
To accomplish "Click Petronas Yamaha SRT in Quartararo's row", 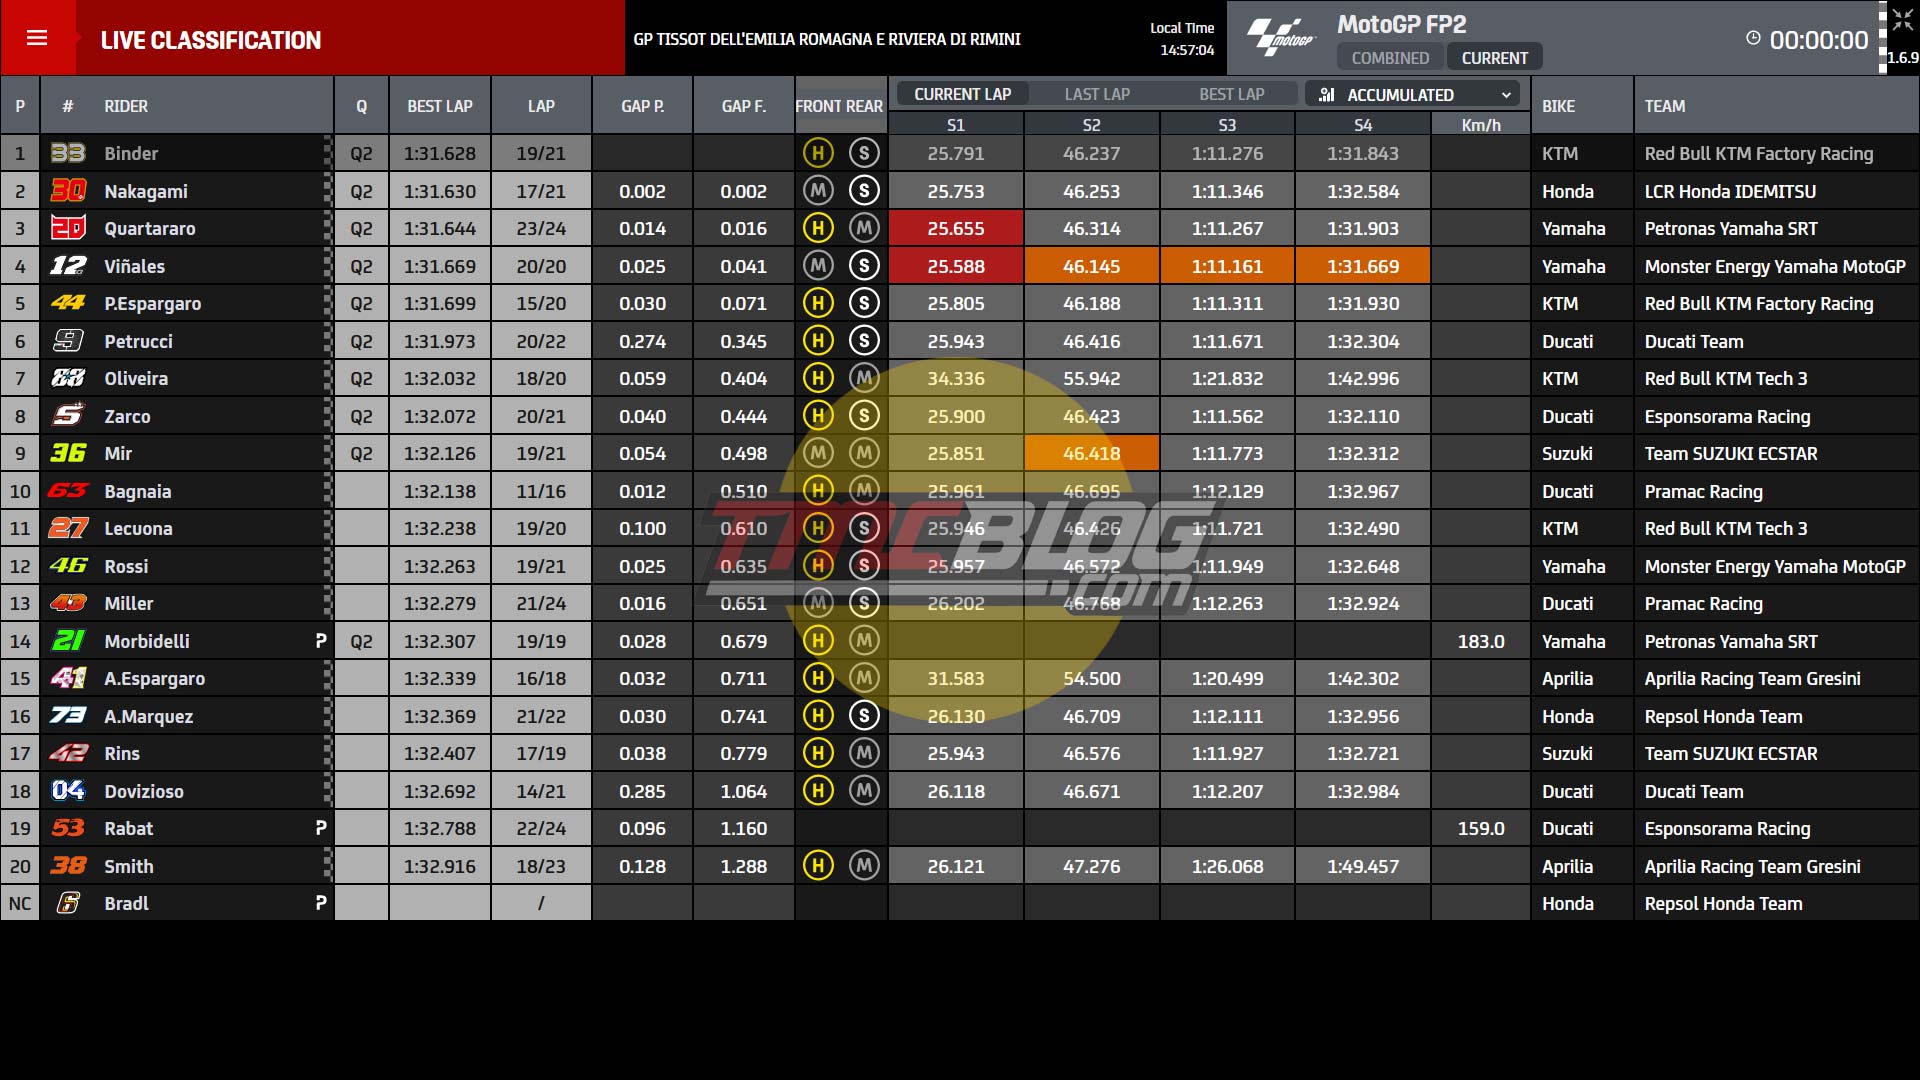I will pyautogui.click(x=1731, y=228).
